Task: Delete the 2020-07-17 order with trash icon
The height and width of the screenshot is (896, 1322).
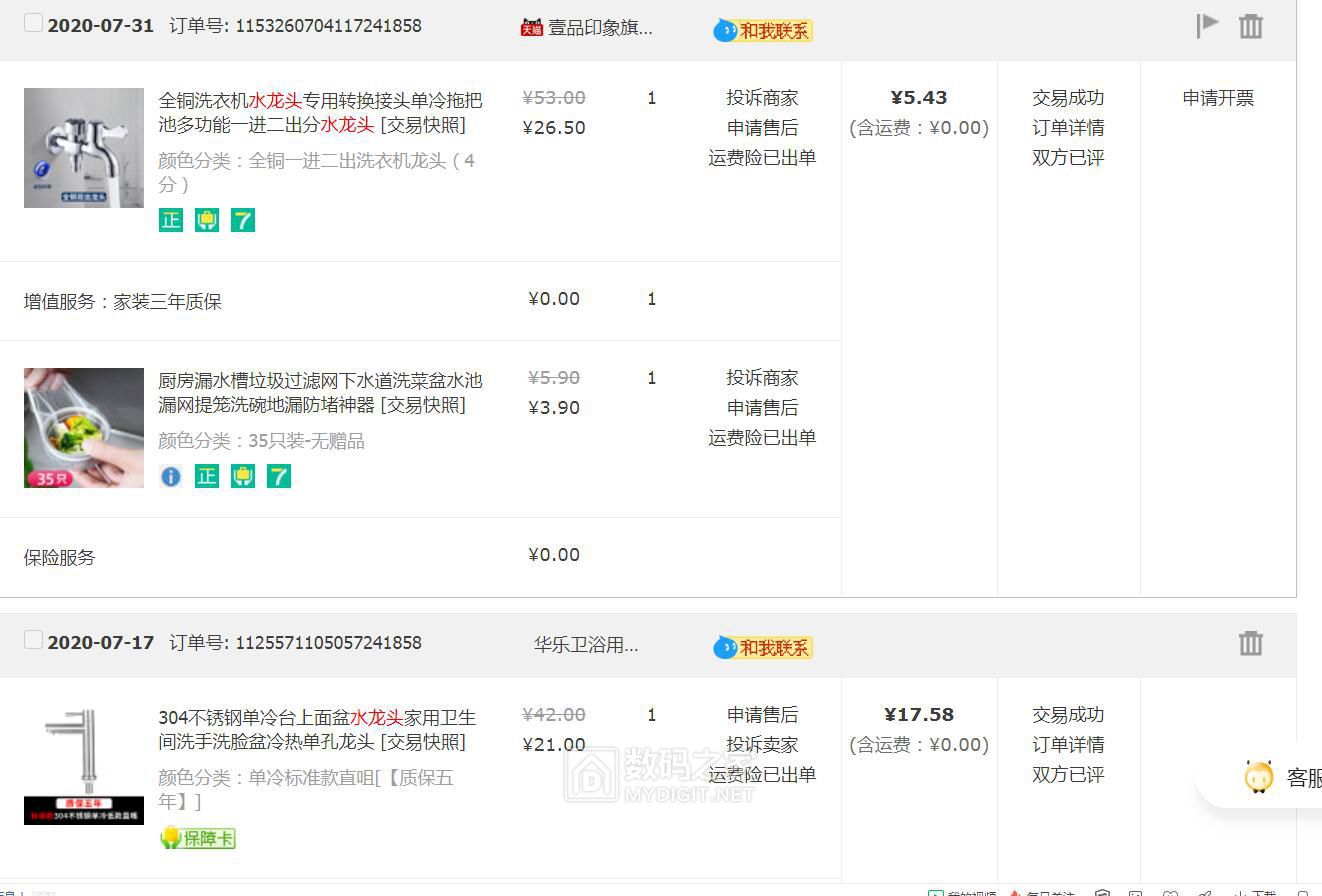Action: tap(1250, 643)
